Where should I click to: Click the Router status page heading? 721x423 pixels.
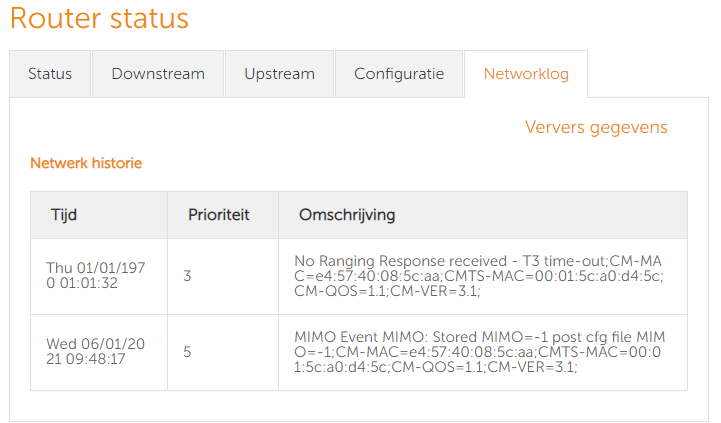tap(99, 19)
